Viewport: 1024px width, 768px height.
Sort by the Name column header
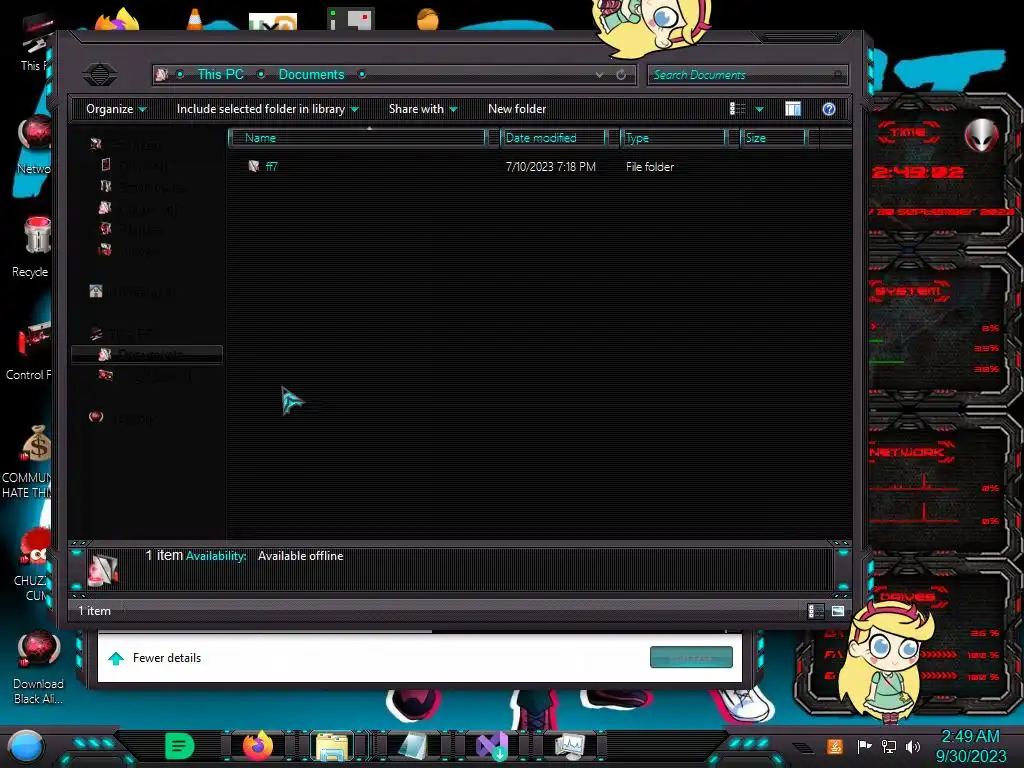click(357, 138)
